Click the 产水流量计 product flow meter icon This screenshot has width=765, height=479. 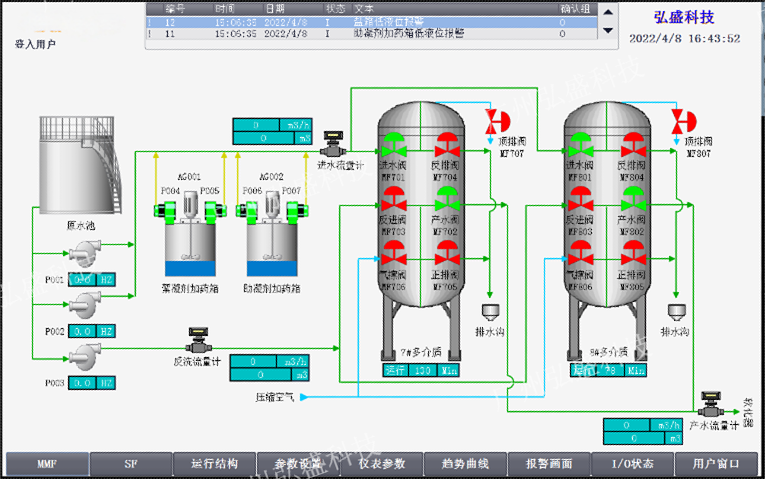coord(710,404)
